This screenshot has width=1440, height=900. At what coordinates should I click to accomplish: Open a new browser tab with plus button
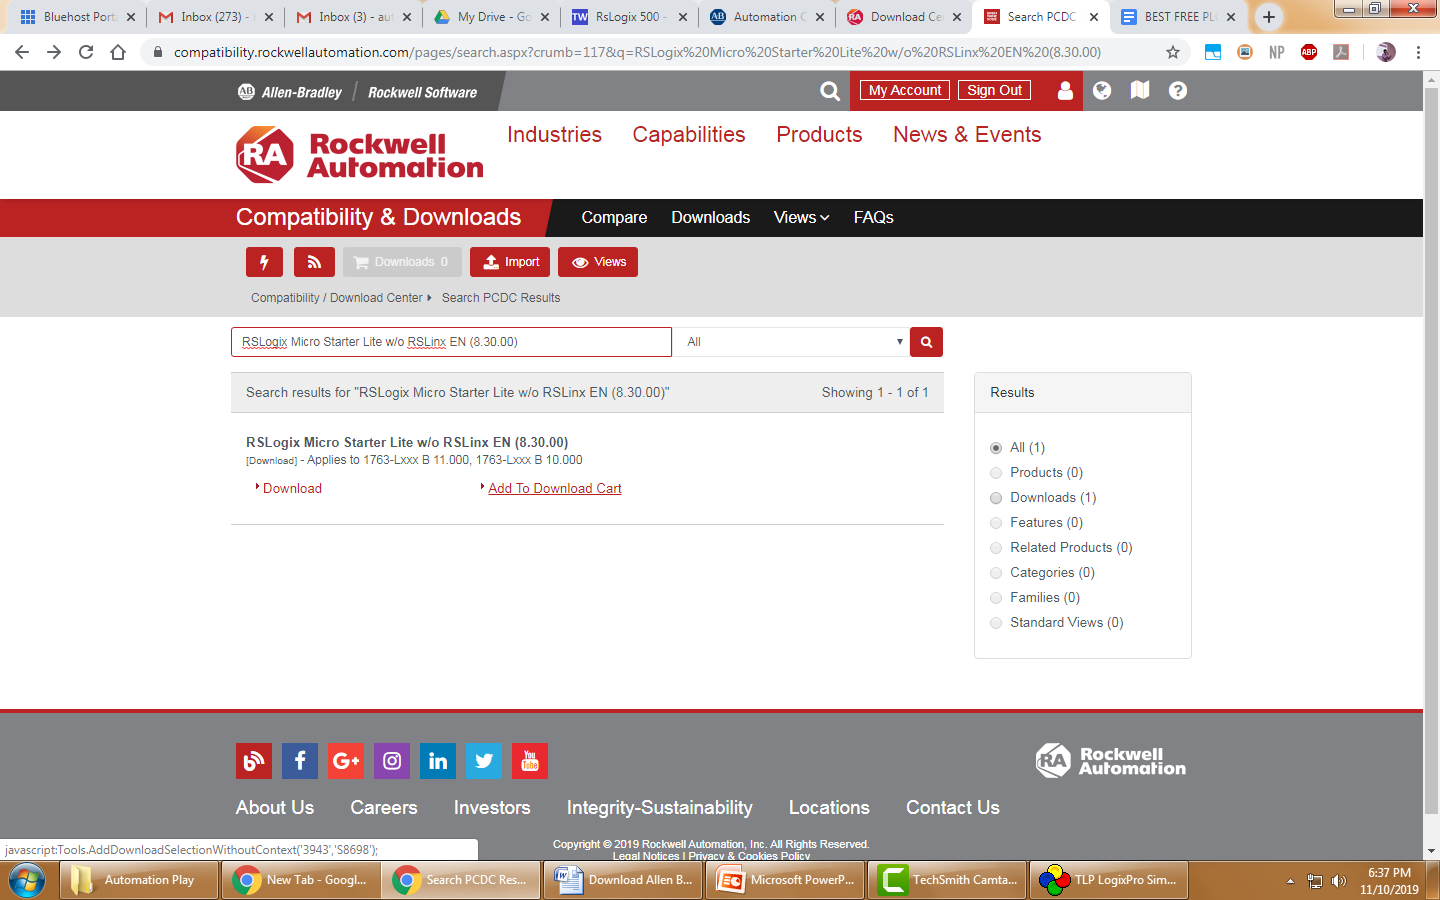[x=1269, y=17]
